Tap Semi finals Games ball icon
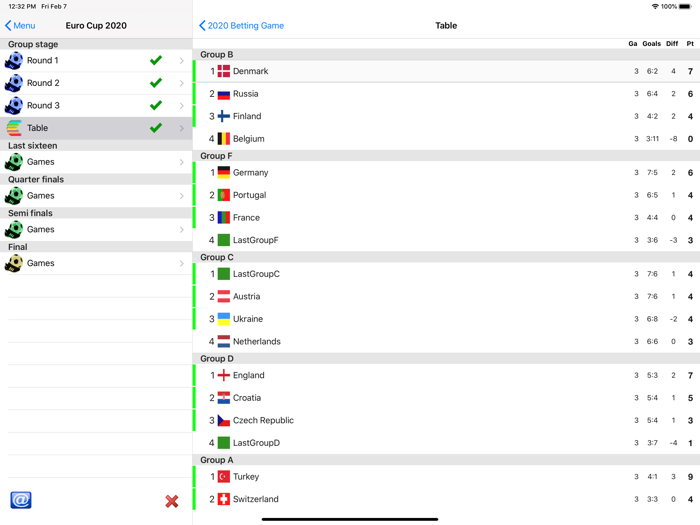 pos(14,229)
